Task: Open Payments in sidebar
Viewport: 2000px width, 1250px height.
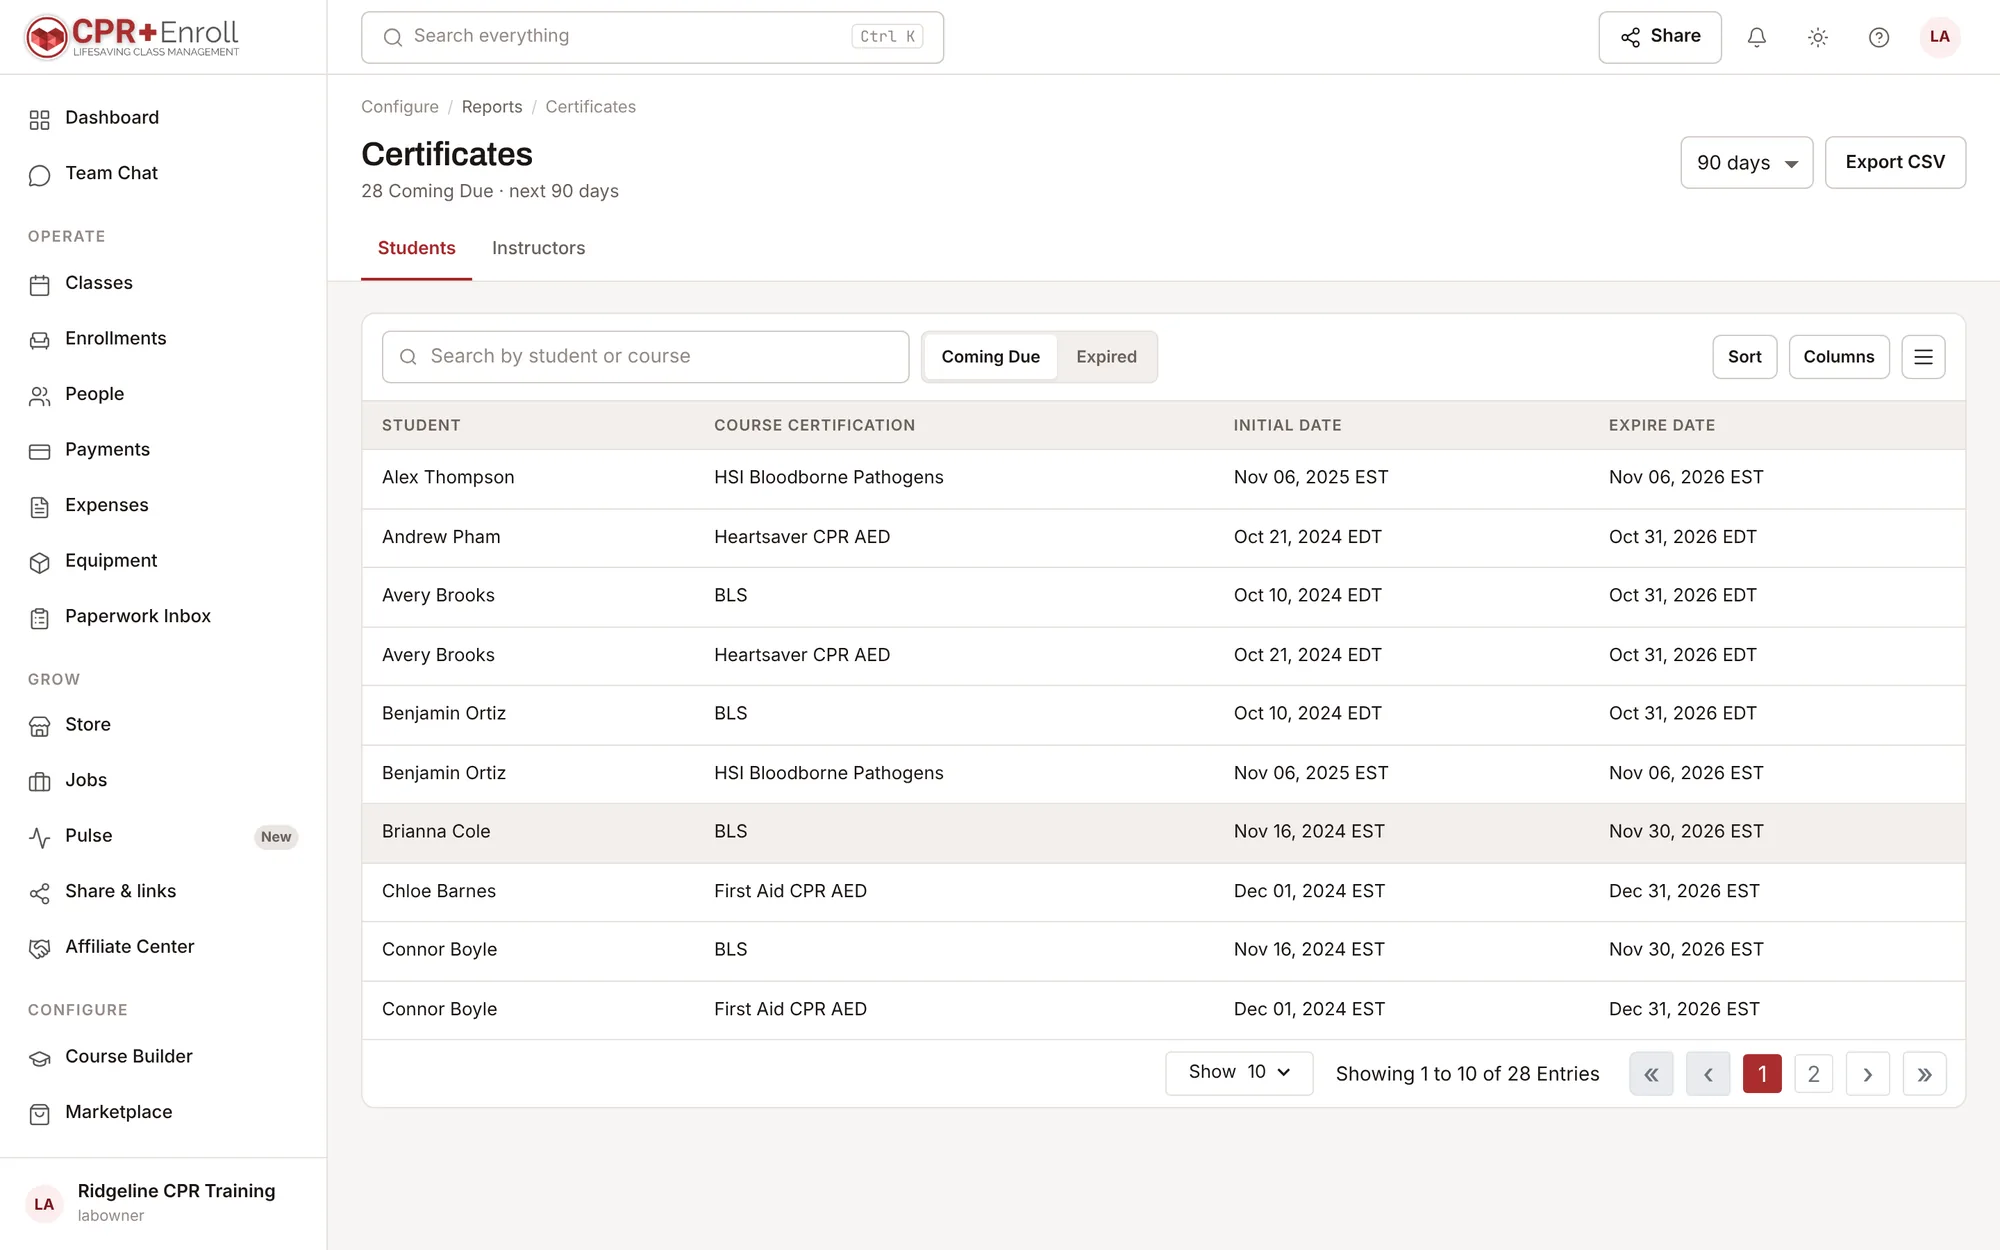Action: click(x=163, y=450)
